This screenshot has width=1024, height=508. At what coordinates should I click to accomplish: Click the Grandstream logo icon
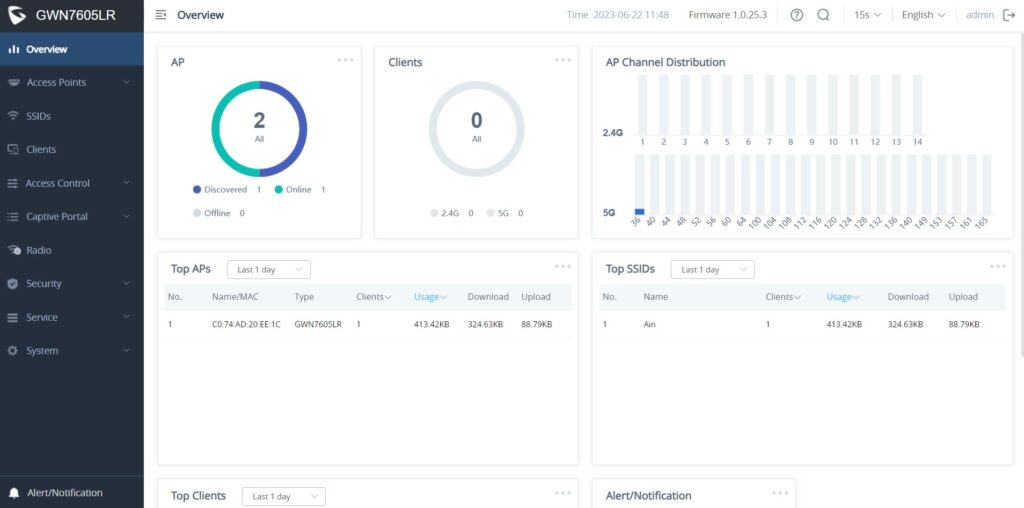17,15
